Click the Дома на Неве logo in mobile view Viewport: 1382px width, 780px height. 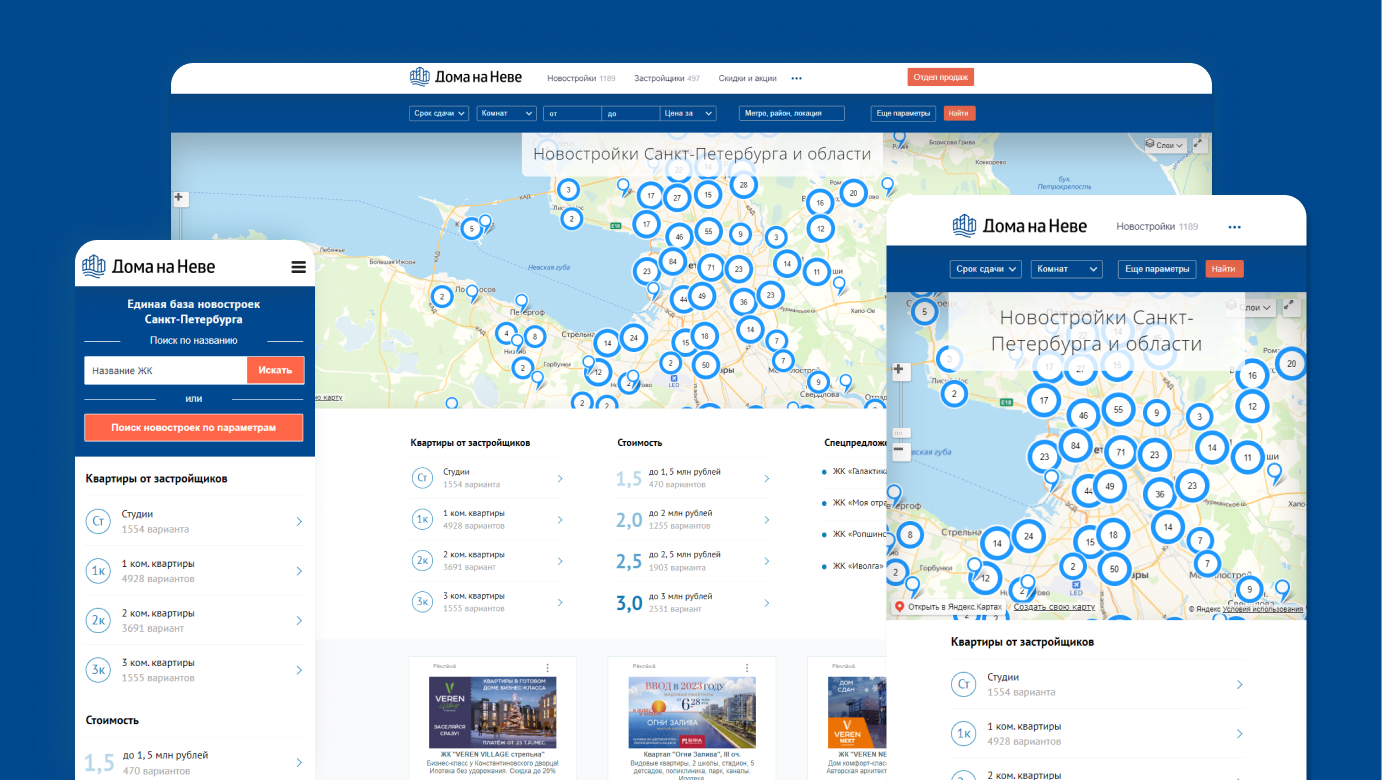click(148, 266)
